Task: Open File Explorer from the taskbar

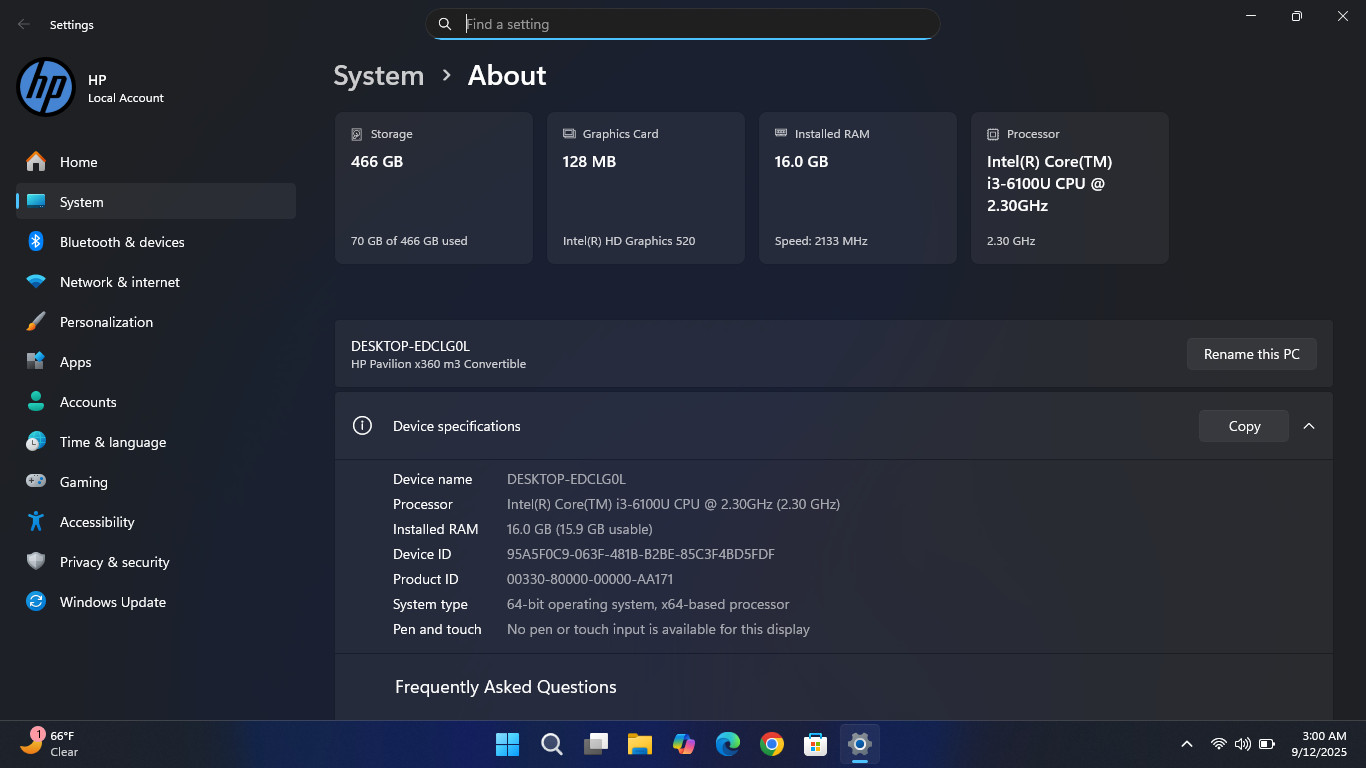Action: pyautogui.click(x=640, y=744)
